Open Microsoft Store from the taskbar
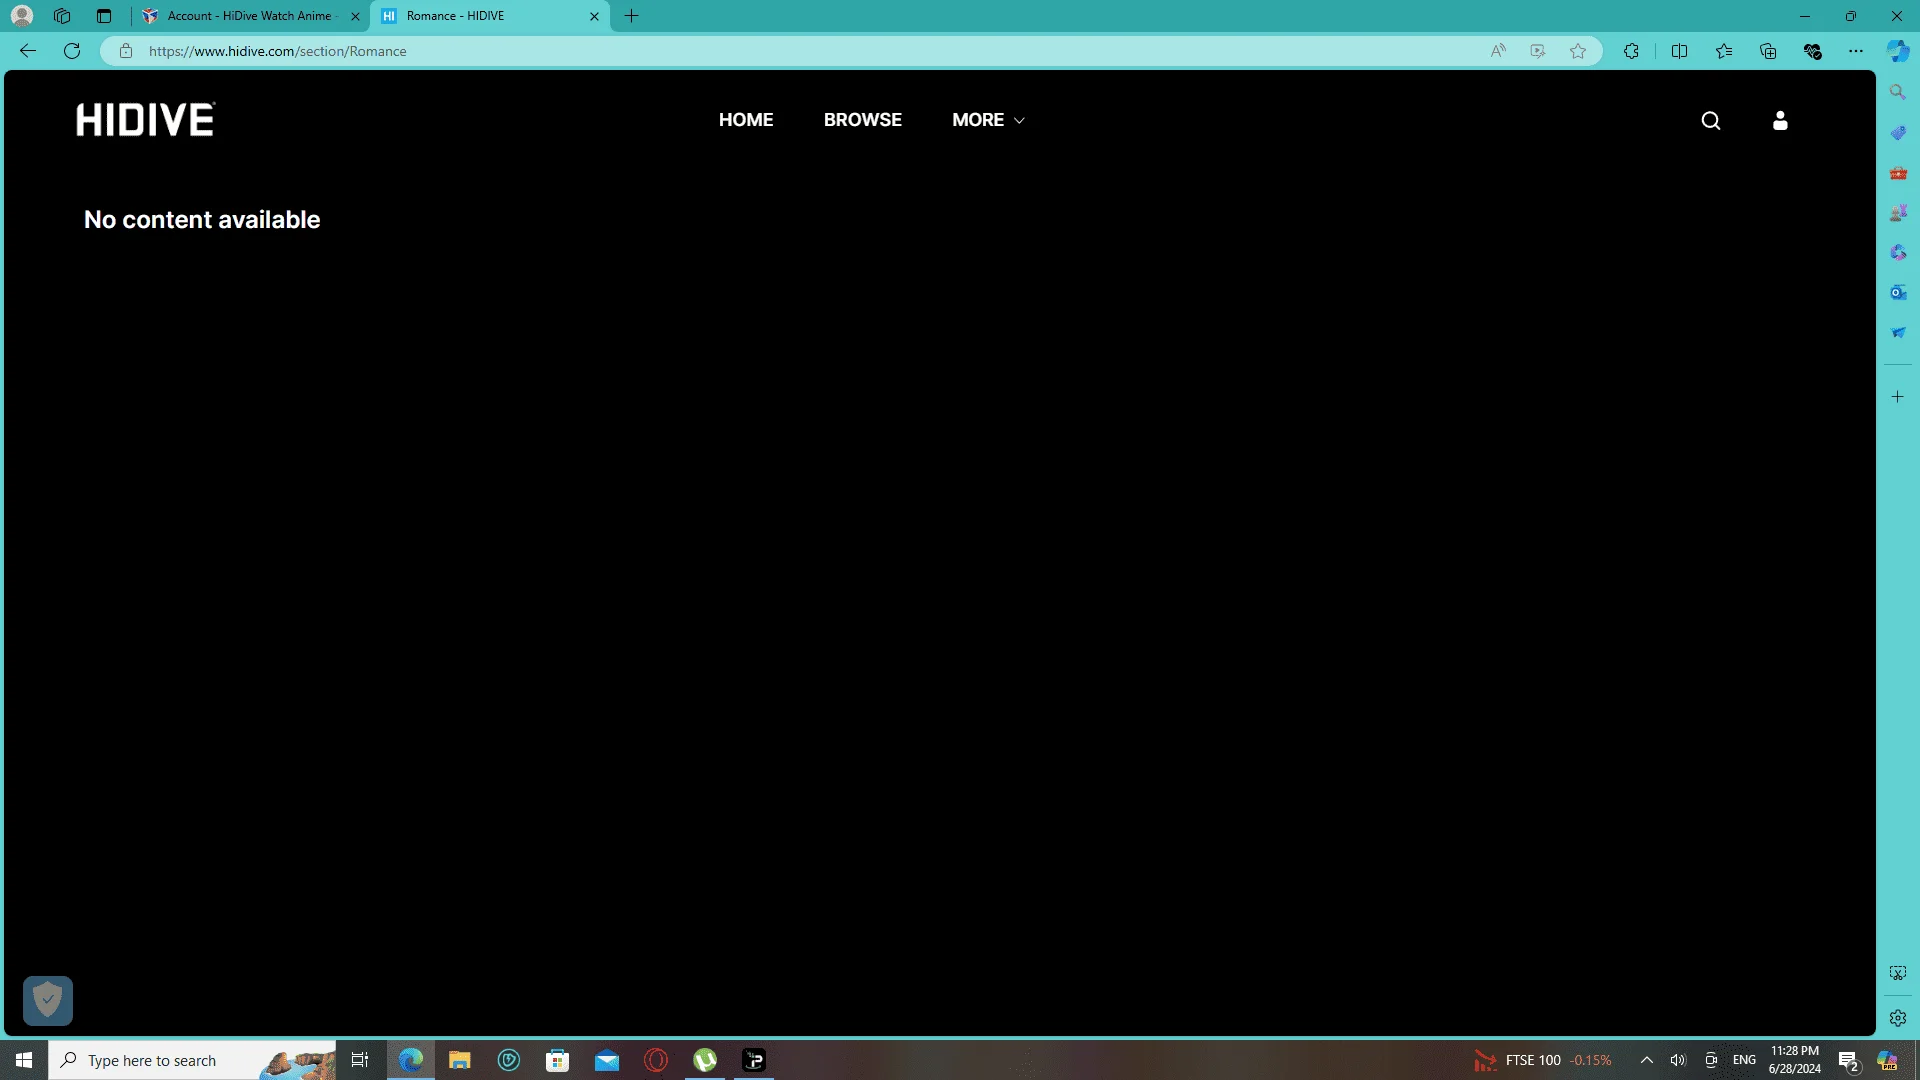The width and height of the screenshot is (1920, 1080). tap(558, 1060)
